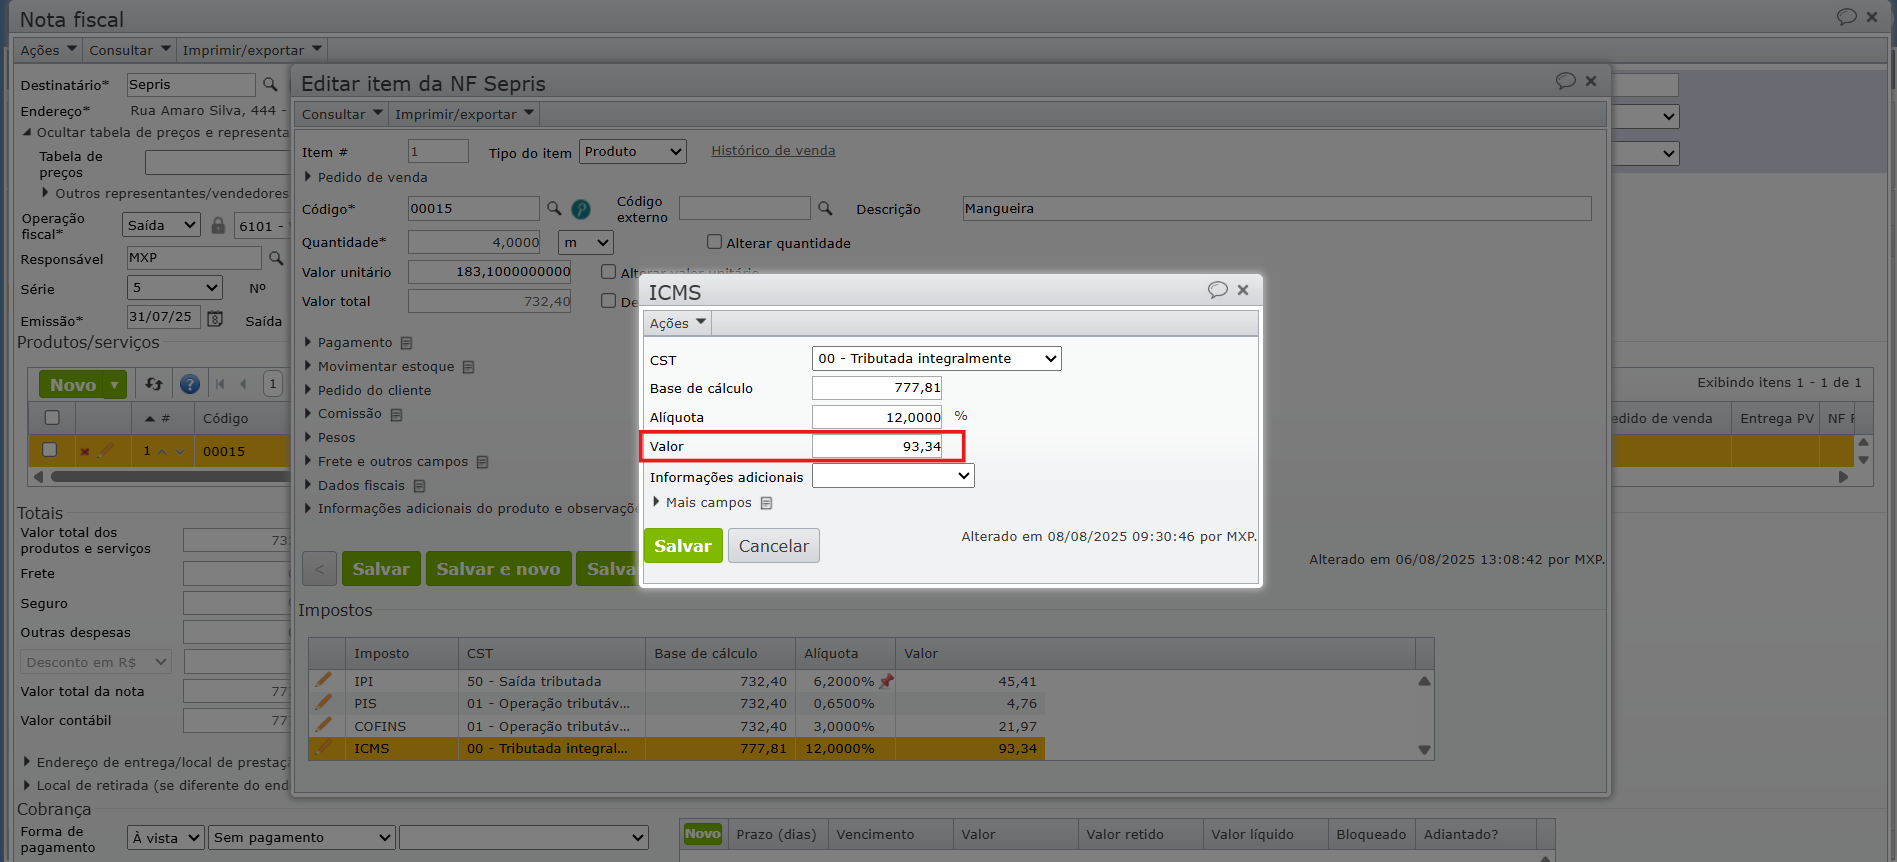Click note icon beside Dados fiscais
This screenshot has height=862, width=1897.
pyautogui.click(x=419, y=486)
